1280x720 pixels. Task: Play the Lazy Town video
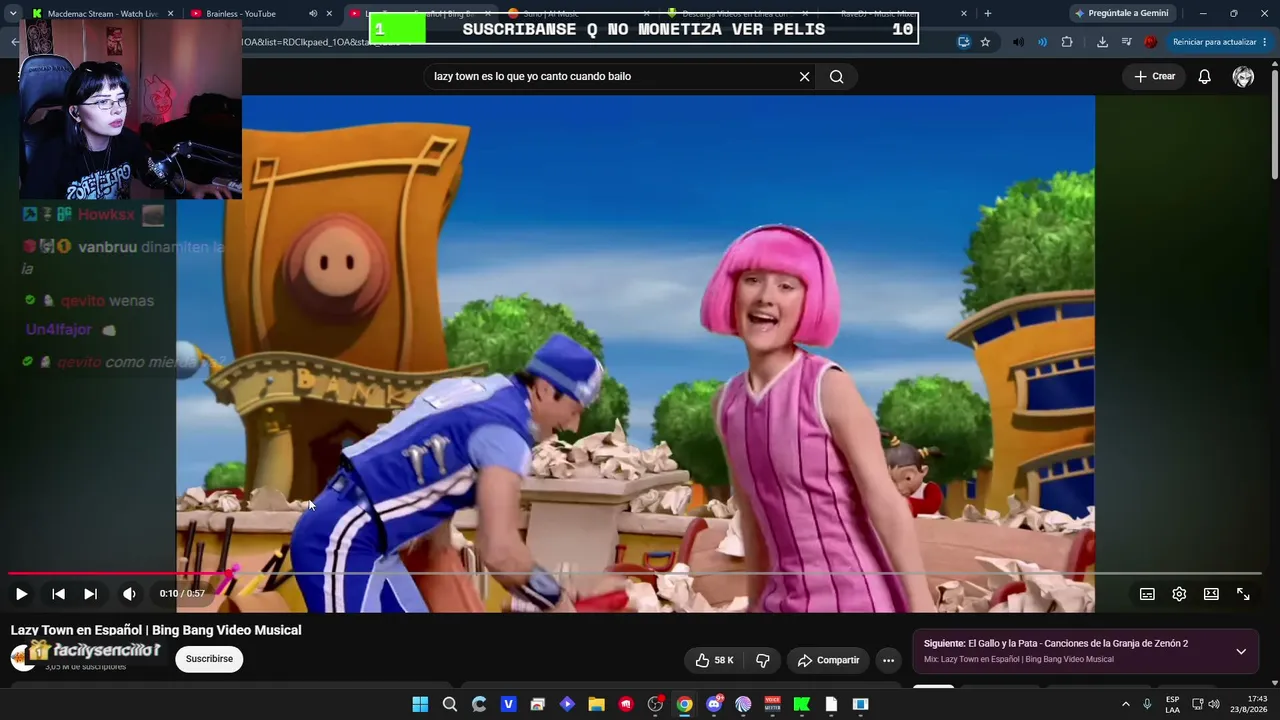(21, 594)
